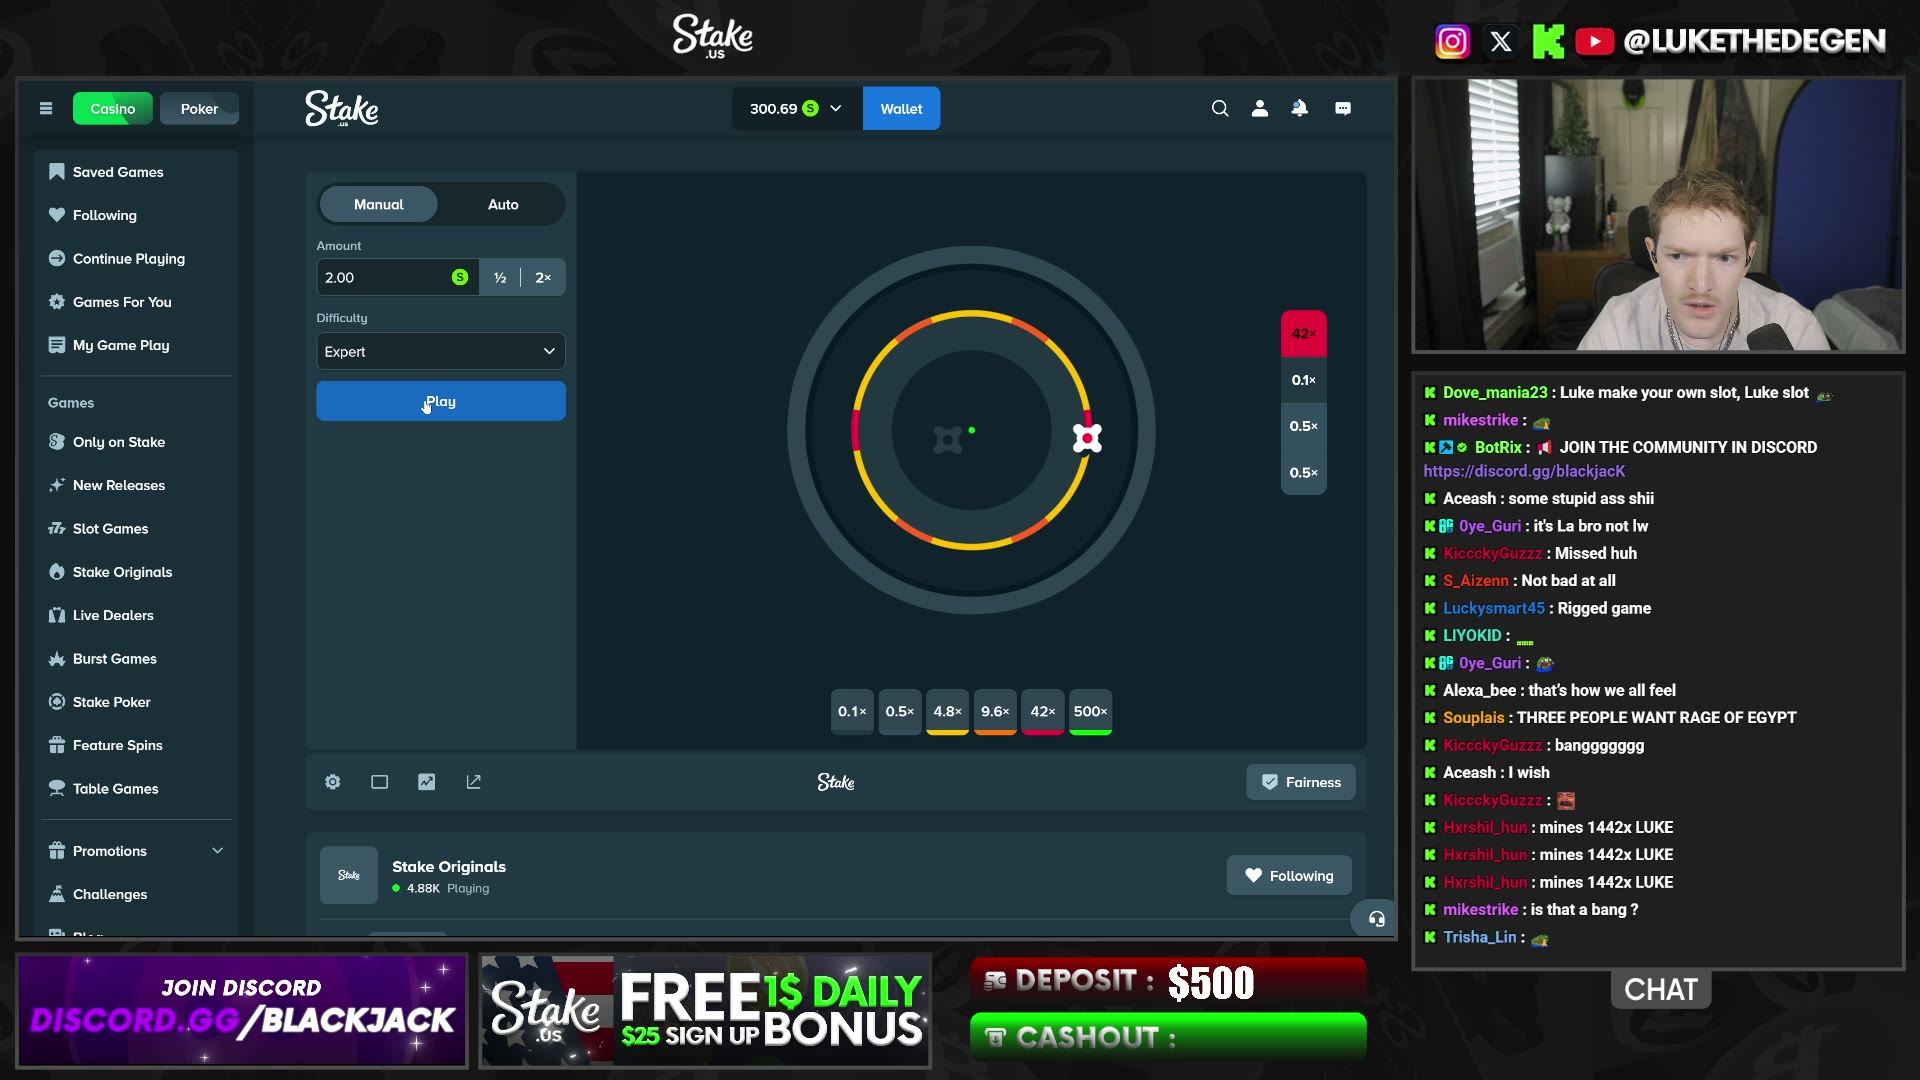Select the 42× multiplier chip below wheel
This screenshot has width=1920, height=1080.
(1043, 712)
